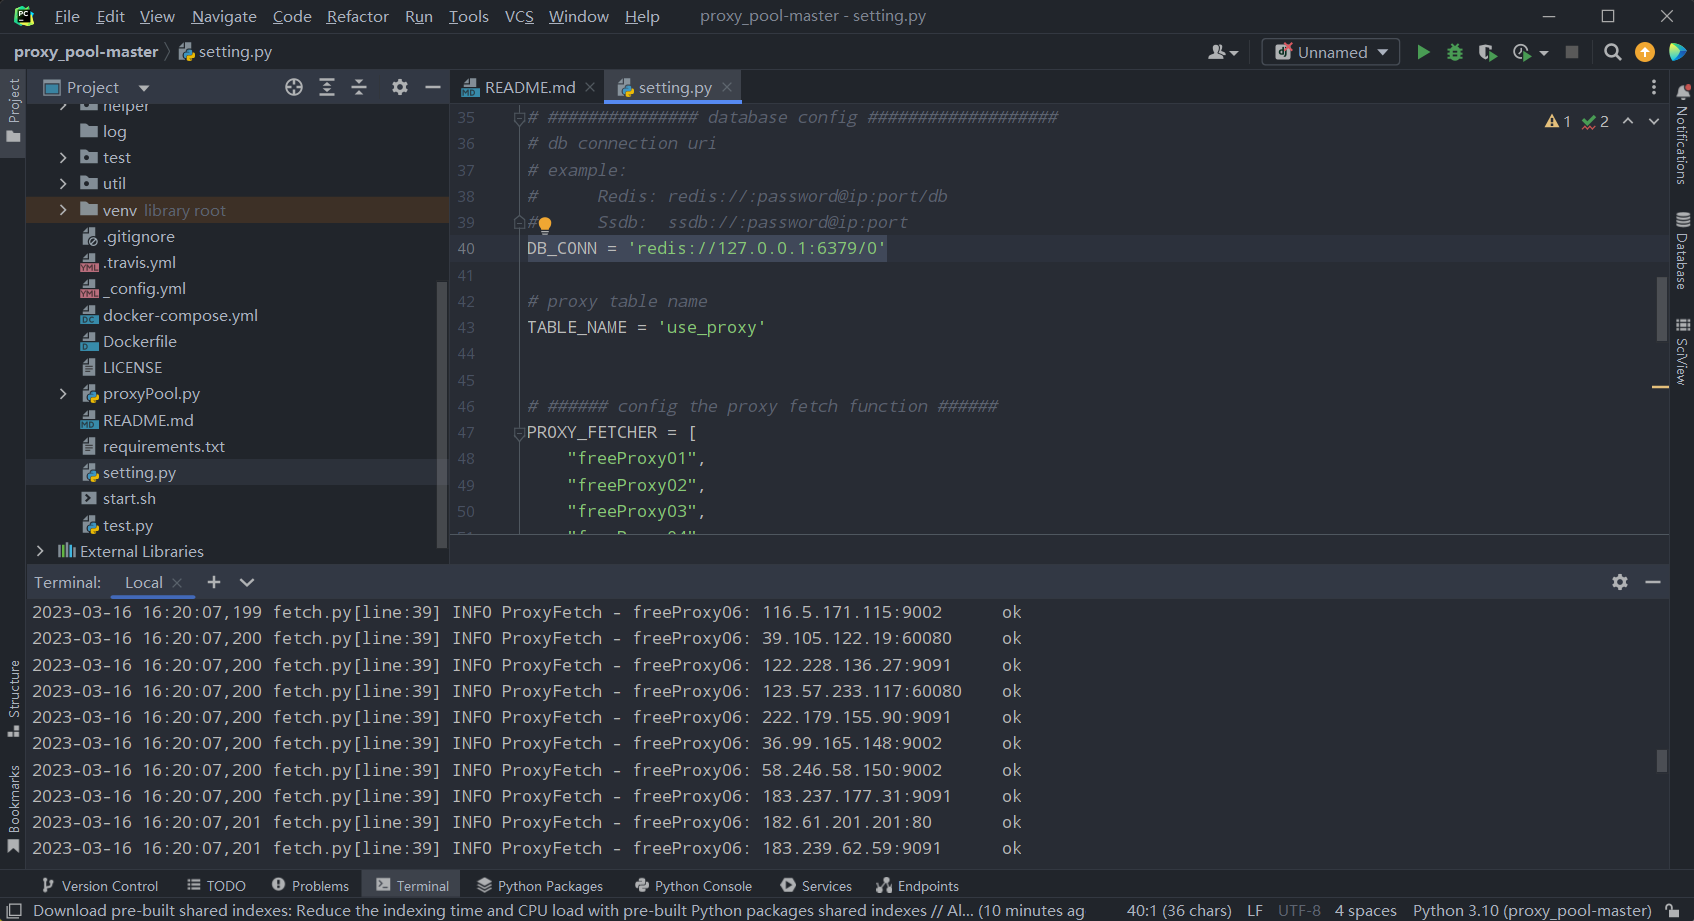Open terminal settings gear icon
This screenshot has width=1694, height=921.
coord(1620,582)
